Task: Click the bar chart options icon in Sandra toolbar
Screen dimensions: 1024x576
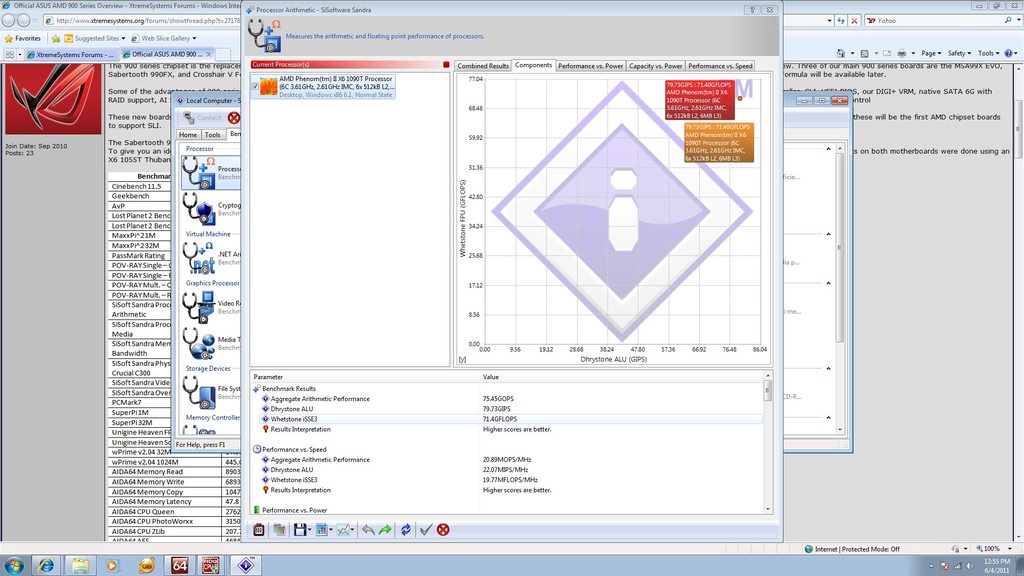Action: (321, 530)
